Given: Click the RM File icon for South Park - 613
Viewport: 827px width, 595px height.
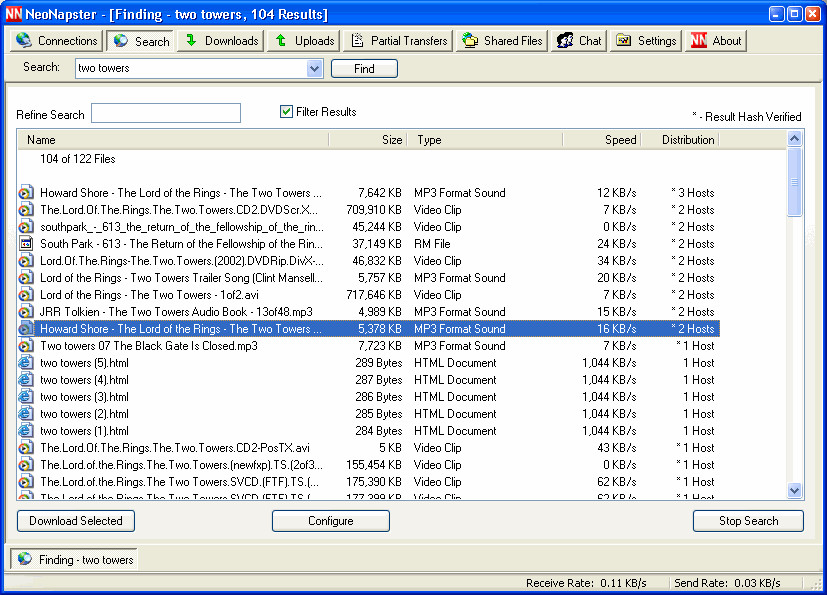Looking at the screenshot, I should [x=26, y=244].
